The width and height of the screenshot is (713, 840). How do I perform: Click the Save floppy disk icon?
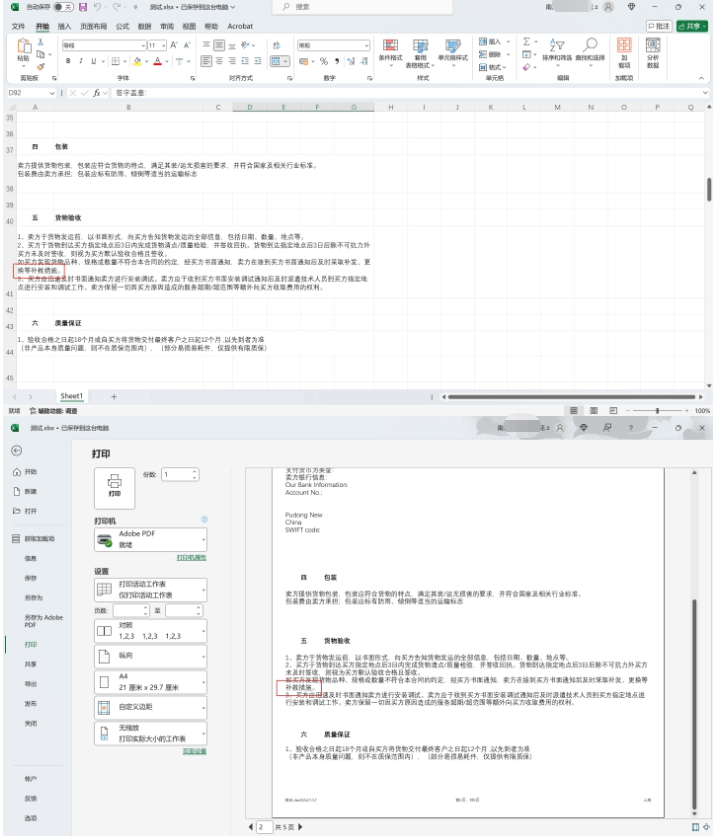[83, 7]
